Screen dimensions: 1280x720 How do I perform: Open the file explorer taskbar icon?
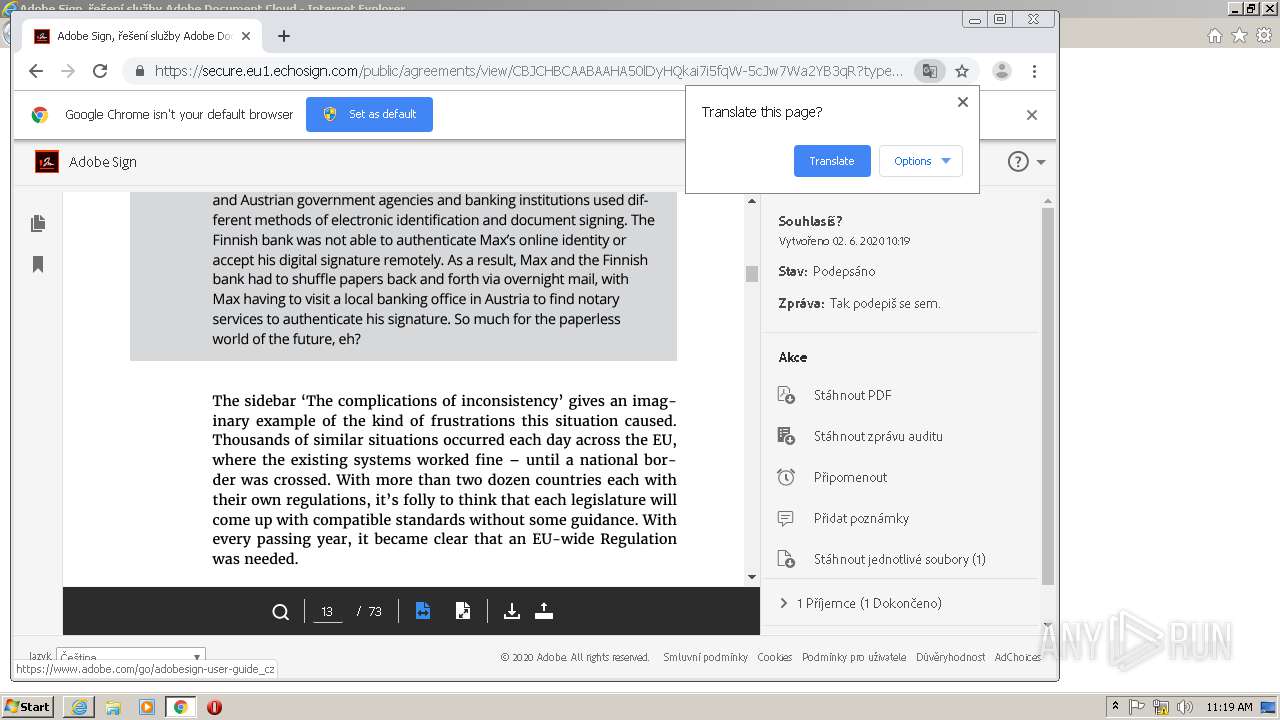pos(113,707)
